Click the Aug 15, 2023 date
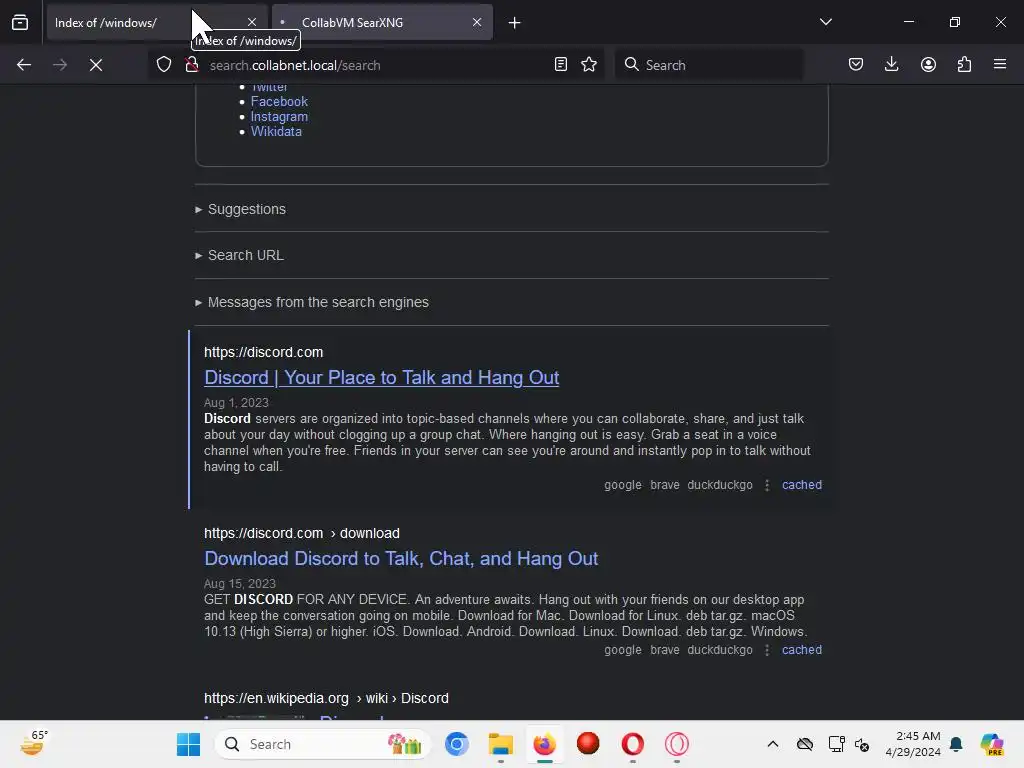The image size is (1024, 768). 240,583
